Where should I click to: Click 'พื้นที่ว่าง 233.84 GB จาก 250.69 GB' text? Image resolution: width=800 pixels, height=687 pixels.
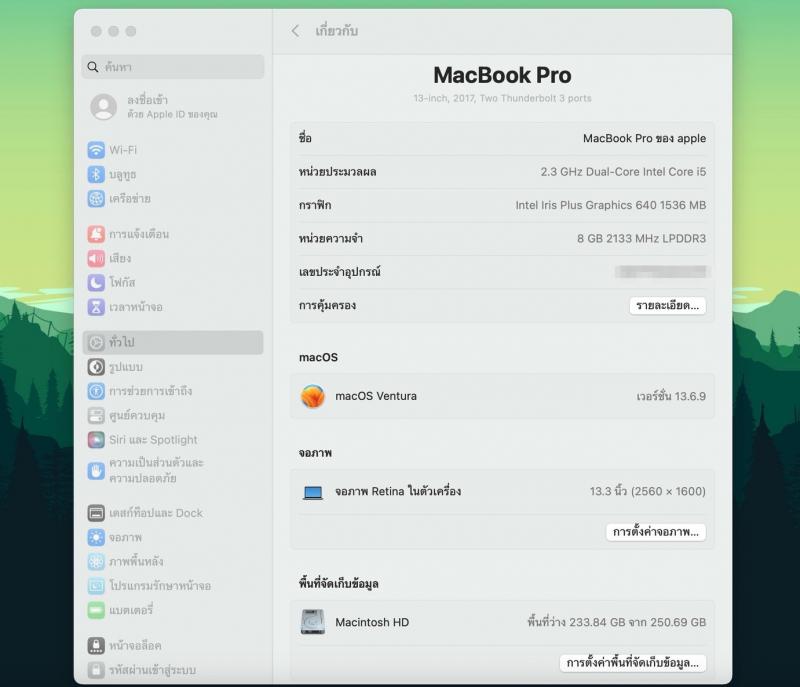616,622
